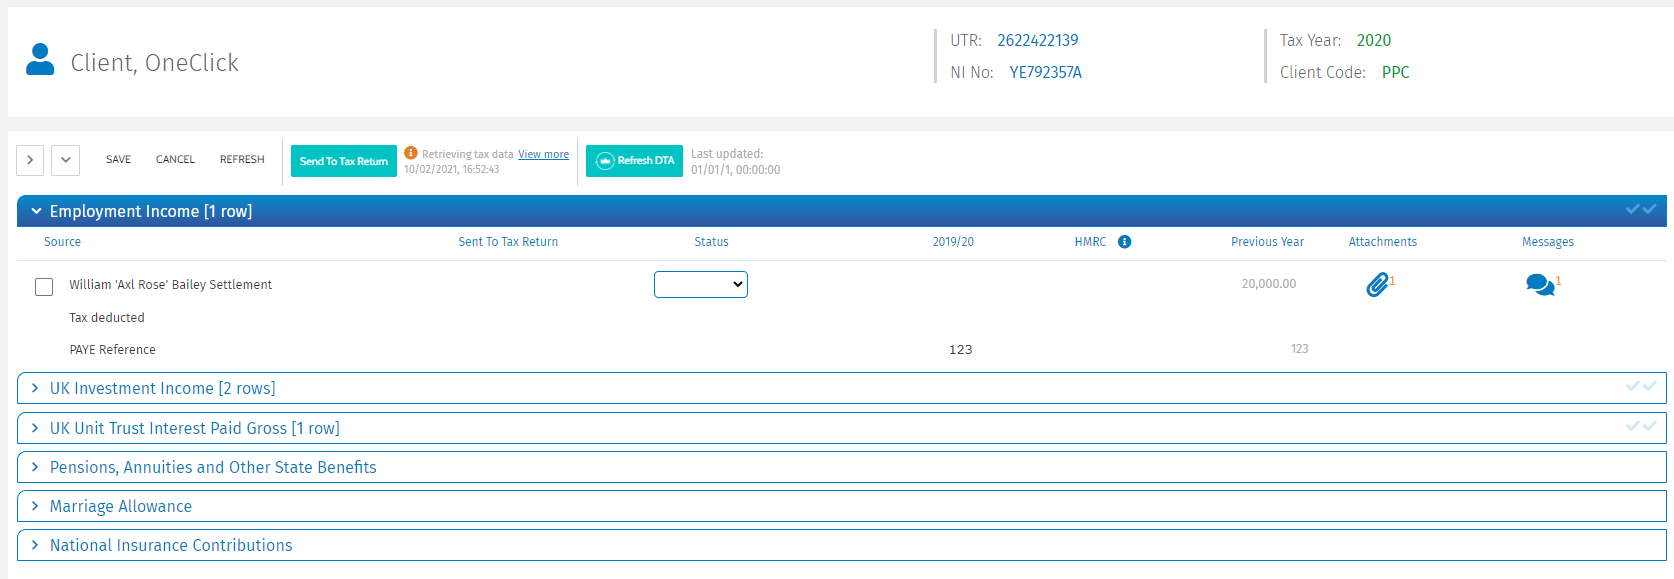This screenshot has height=579, width=1674.
Task: Click previous year amount 20,000.00
Action: 1268,284
